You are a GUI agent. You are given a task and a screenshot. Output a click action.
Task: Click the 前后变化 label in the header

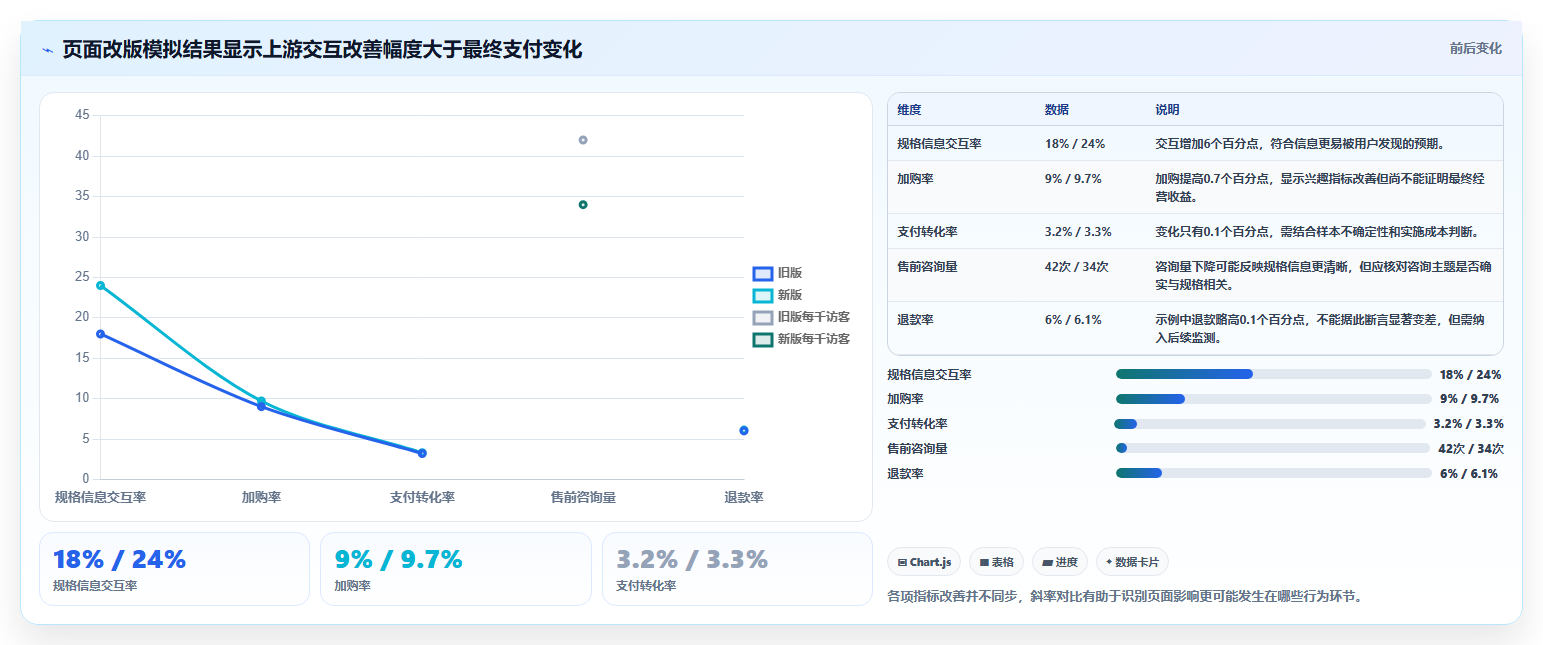coord(1476,48)
